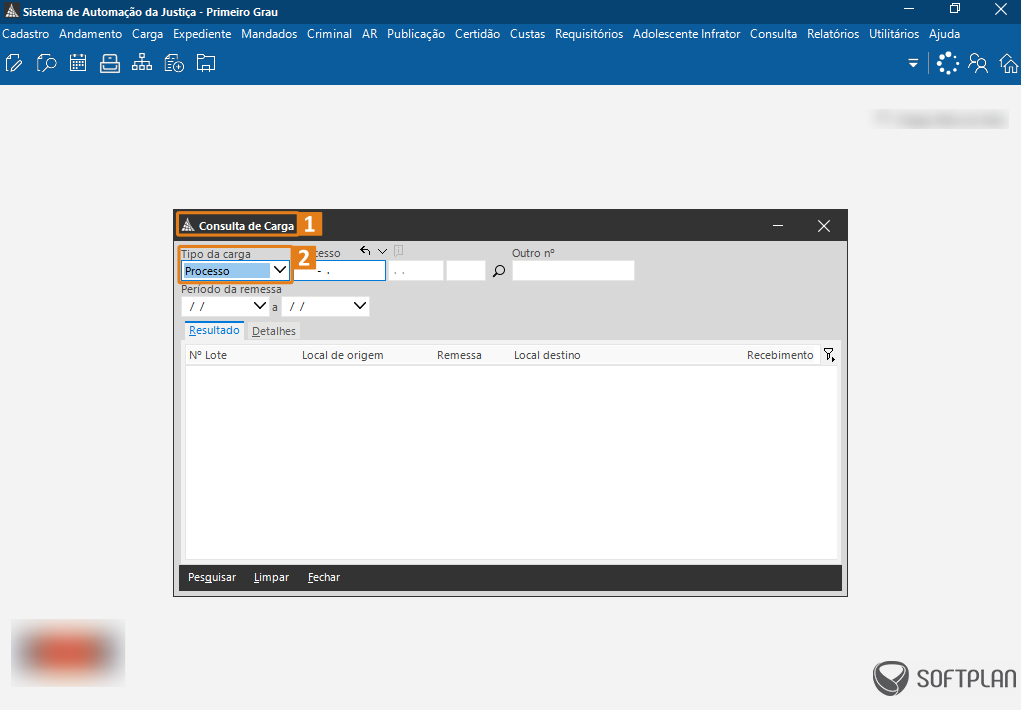Click the Outro nº input field

click(x=573, y=271)
